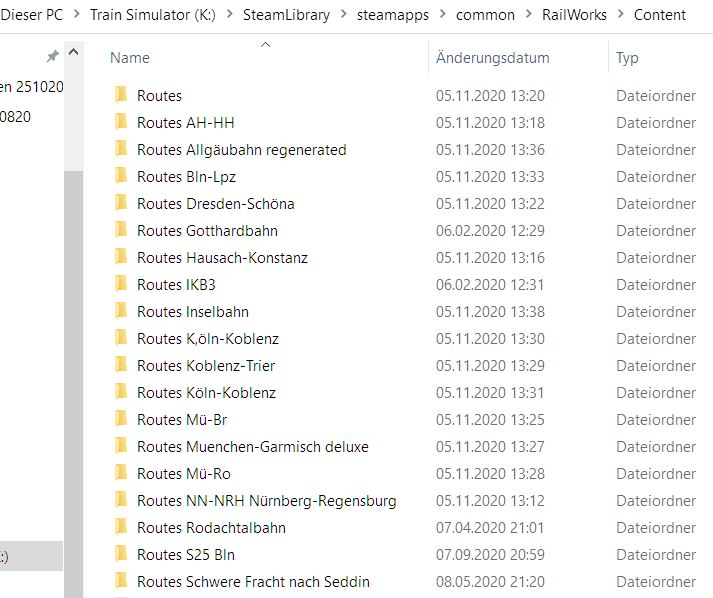Viewport: 713px width, 598px height.
Task: Open the dropdown chevron after Dieser PC
Action: click(77, 14)
